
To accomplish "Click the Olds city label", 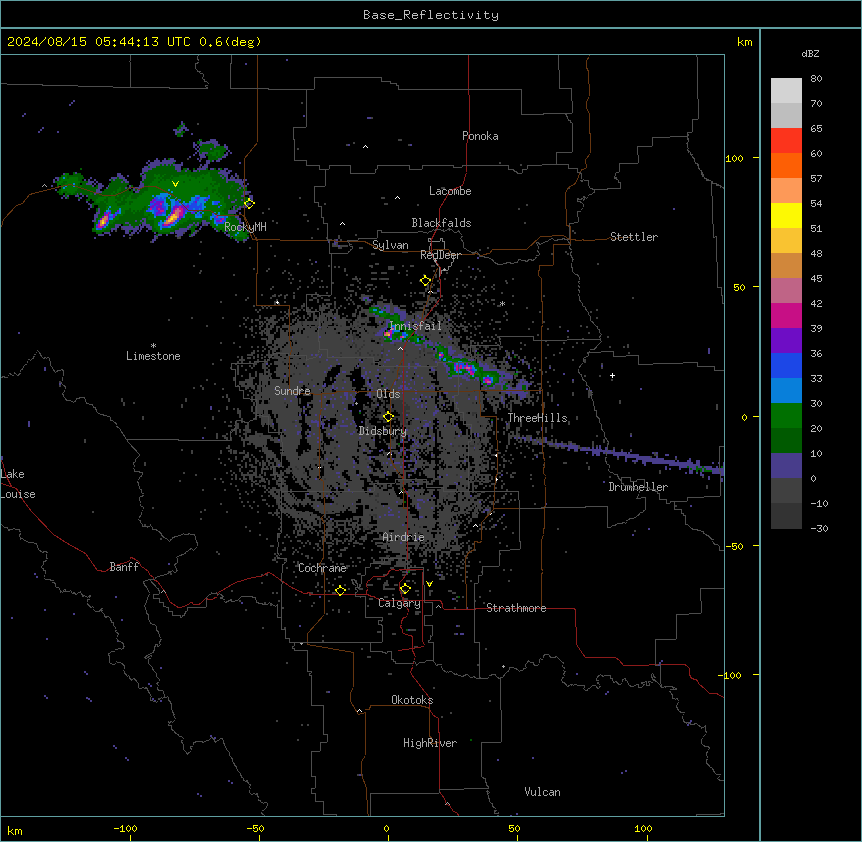I will pos(388,394).
